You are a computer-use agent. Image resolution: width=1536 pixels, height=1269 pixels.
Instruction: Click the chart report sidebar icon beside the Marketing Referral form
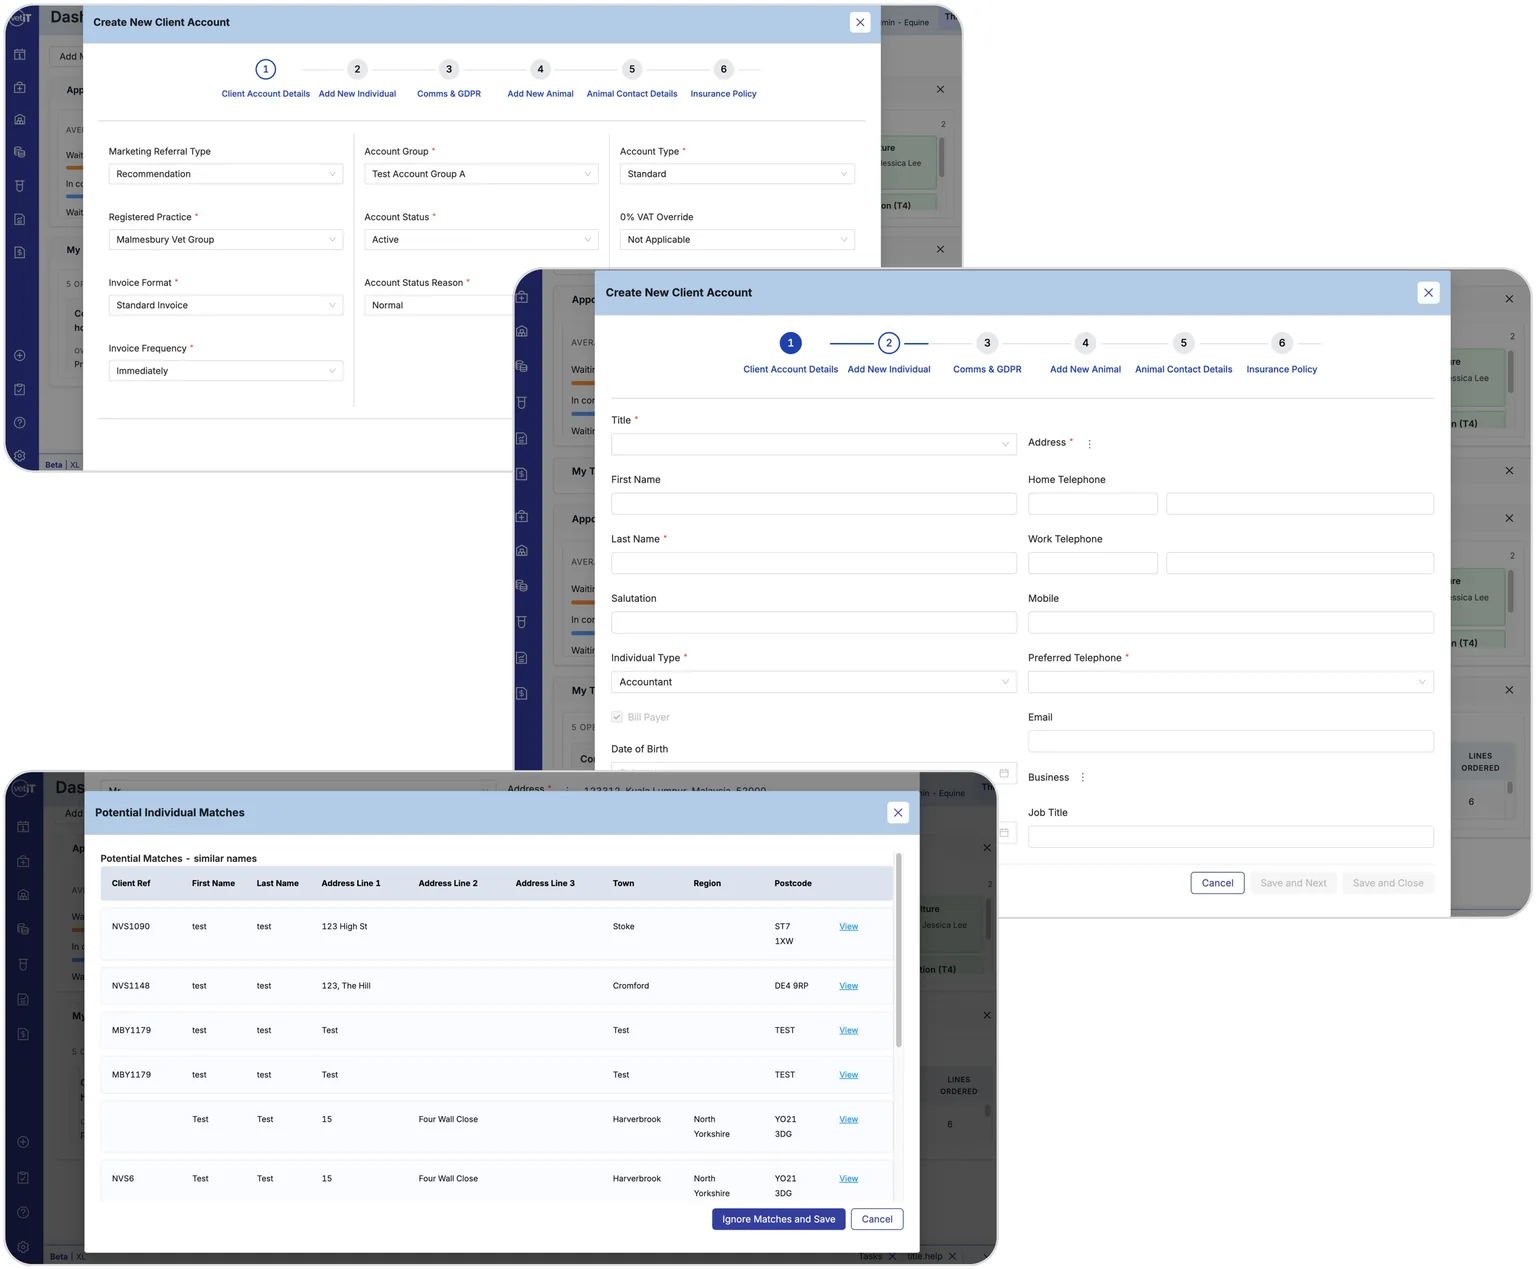(20, 219)
